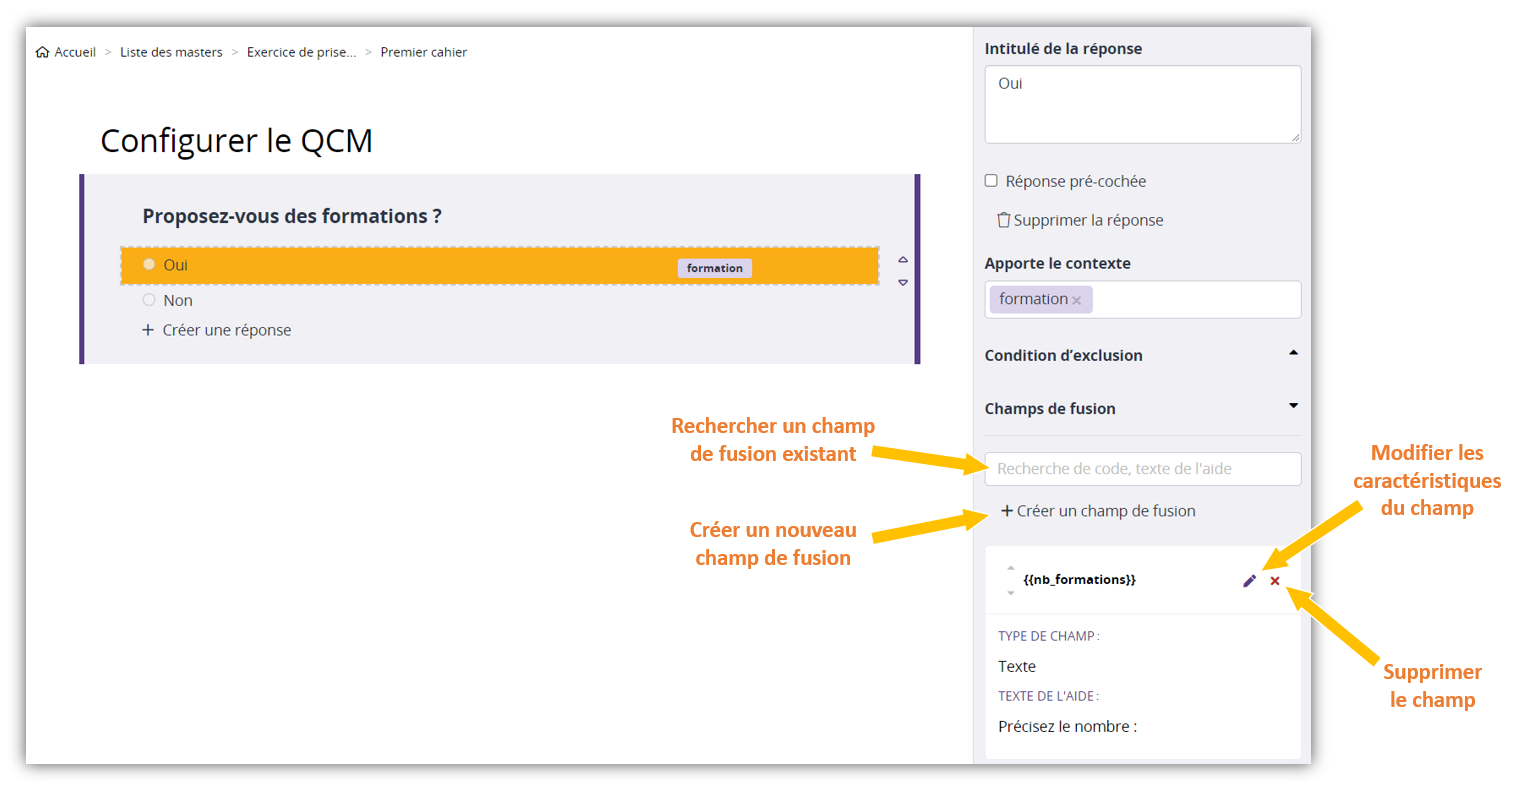Move nb_formations field down with small arrow
Screen dimensions: 1536x791
click(x=1011, y=593)
